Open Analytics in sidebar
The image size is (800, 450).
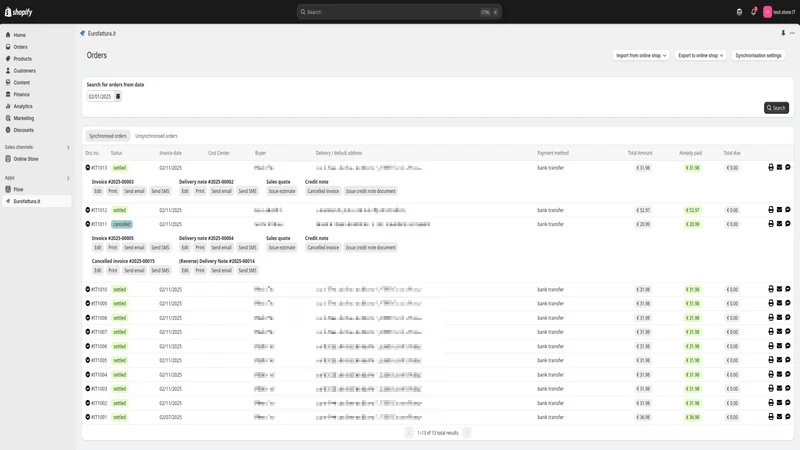[23, 106]
